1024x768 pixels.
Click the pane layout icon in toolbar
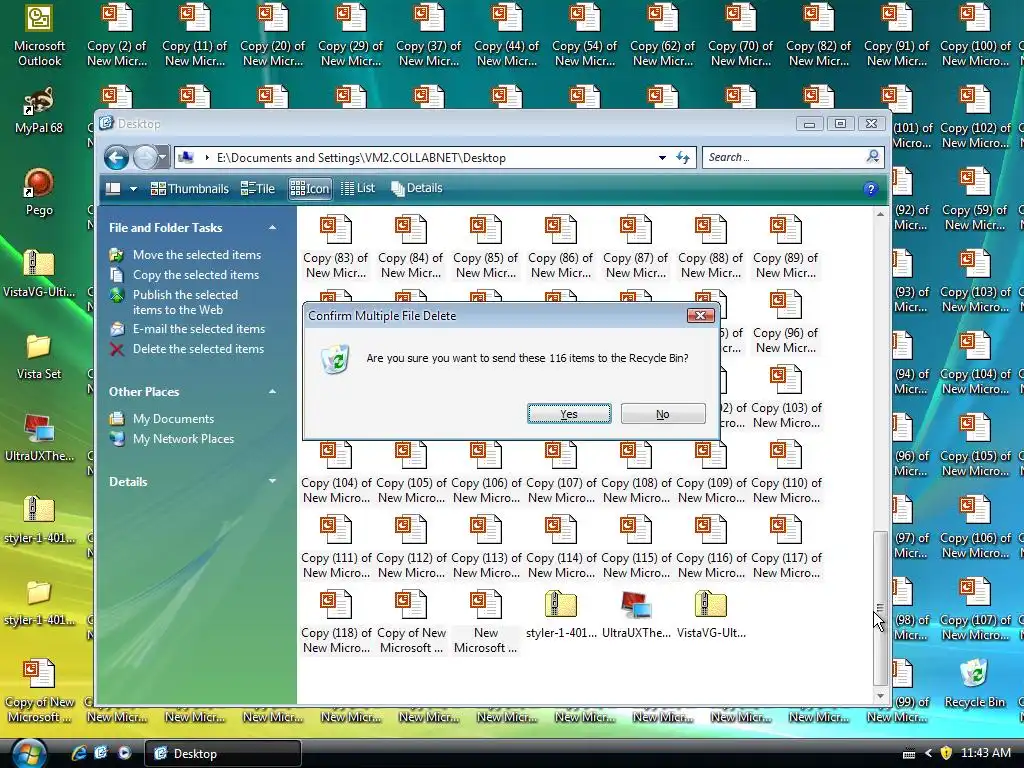coord(113,189)
